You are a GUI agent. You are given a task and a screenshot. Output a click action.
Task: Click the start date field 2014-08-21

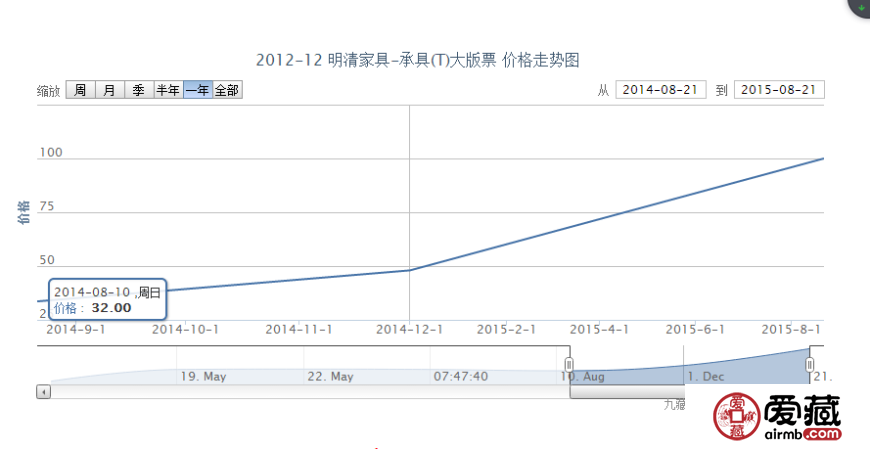tap(661, 90)
